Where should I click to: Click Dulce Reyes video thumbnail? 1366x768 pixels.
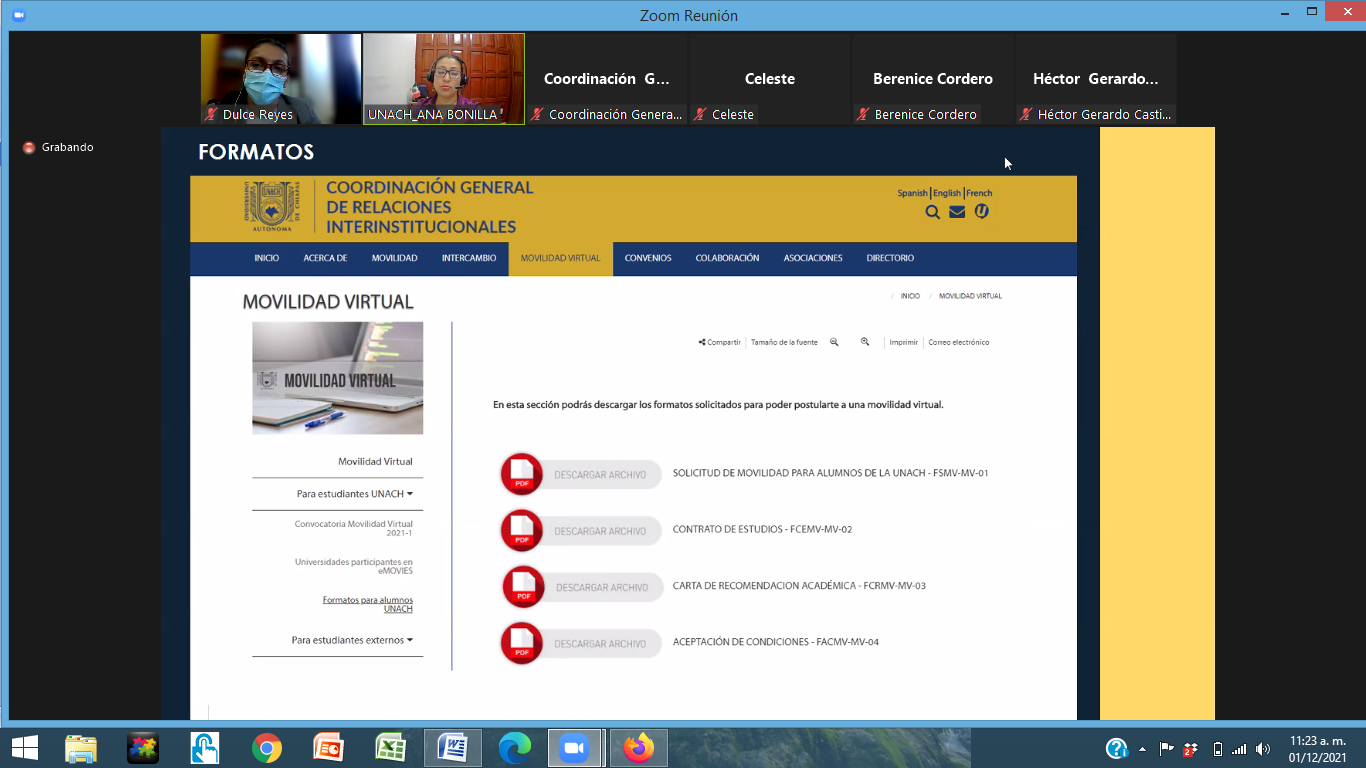[x=281, y=79]
